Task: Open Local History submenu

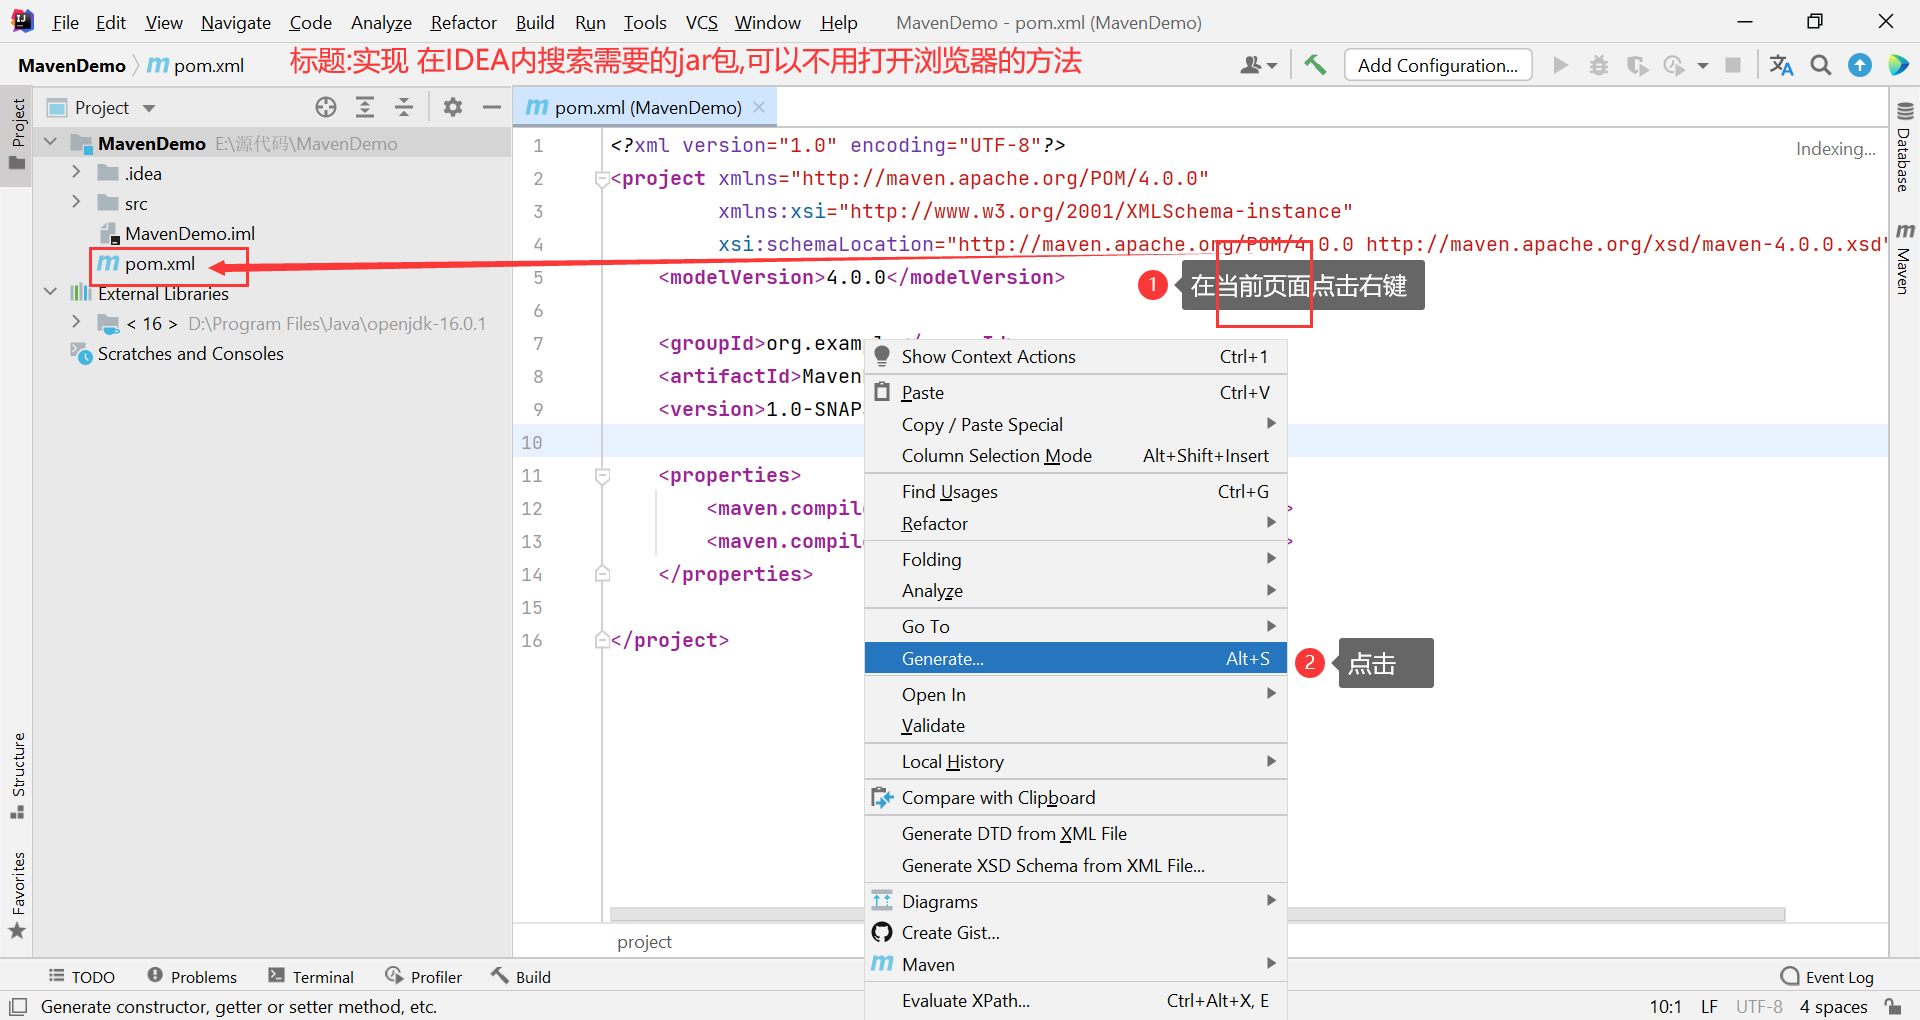Action: click(x=1075, y=761)
